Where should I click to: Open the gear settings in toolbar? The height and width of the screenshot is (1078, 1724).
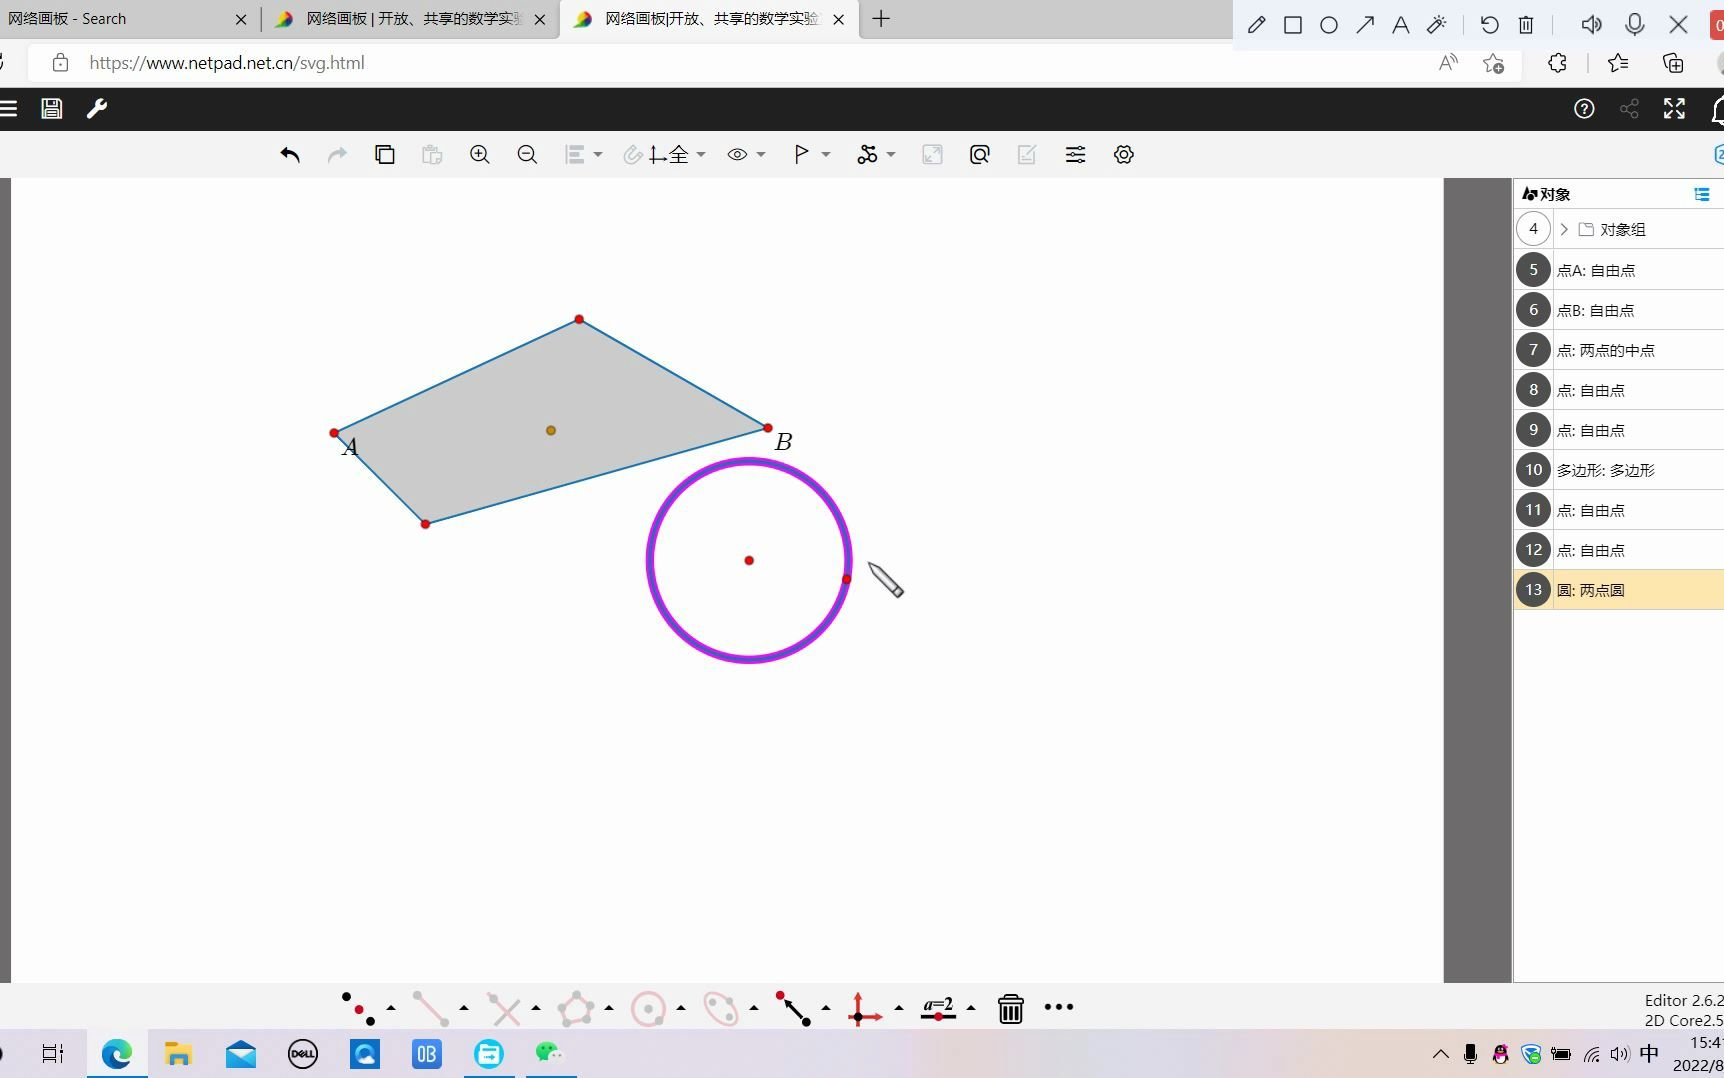(1124, 155)
